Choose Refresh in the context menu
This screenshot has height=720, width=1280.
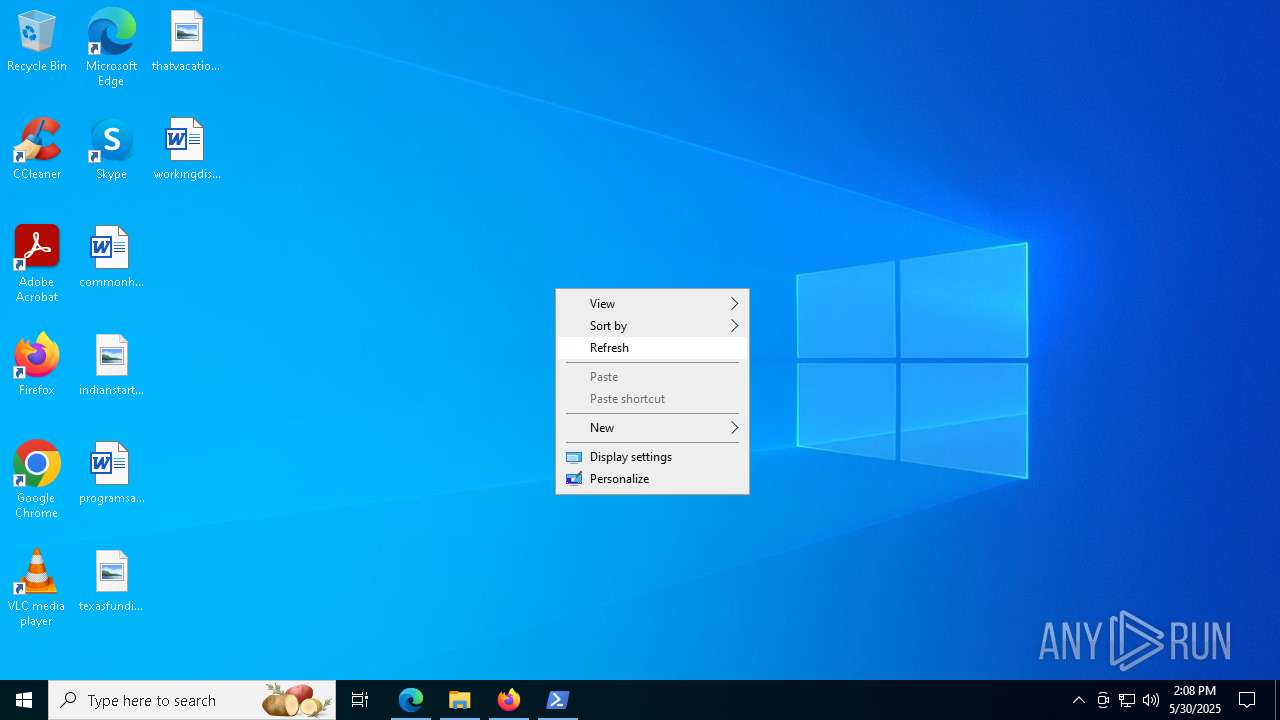pyautogui.click(x=652, y=348)
